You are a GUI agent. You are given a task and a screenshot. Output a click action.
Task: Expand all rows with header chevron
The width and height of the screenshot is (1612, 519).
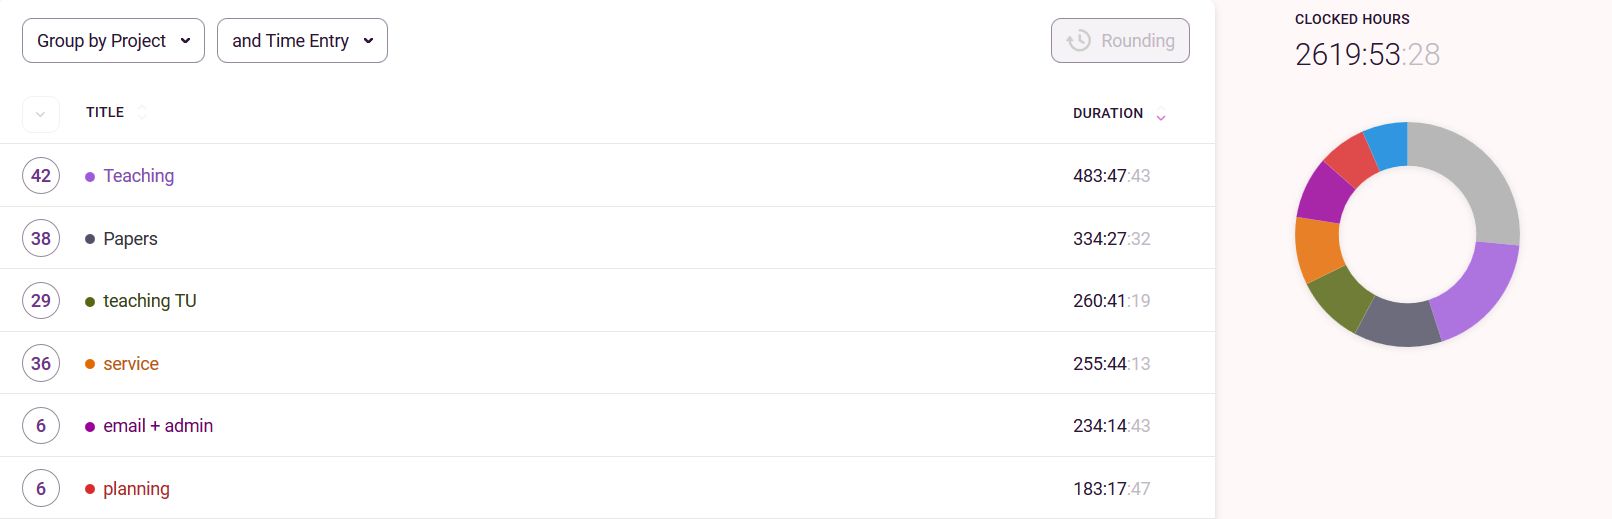(x=40, y=114)
